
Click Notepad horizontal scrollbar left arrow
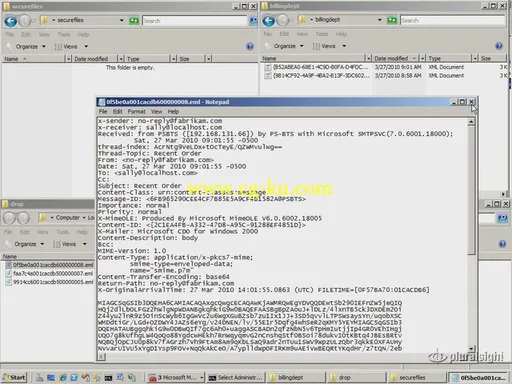tap(102, 357)
